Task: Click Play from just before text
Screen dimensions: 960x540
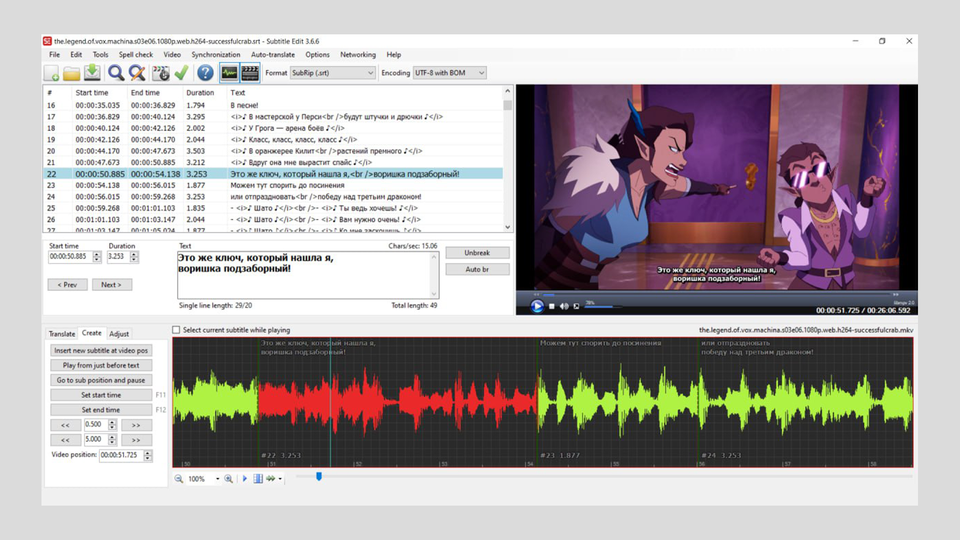Action: click(101, 365)
